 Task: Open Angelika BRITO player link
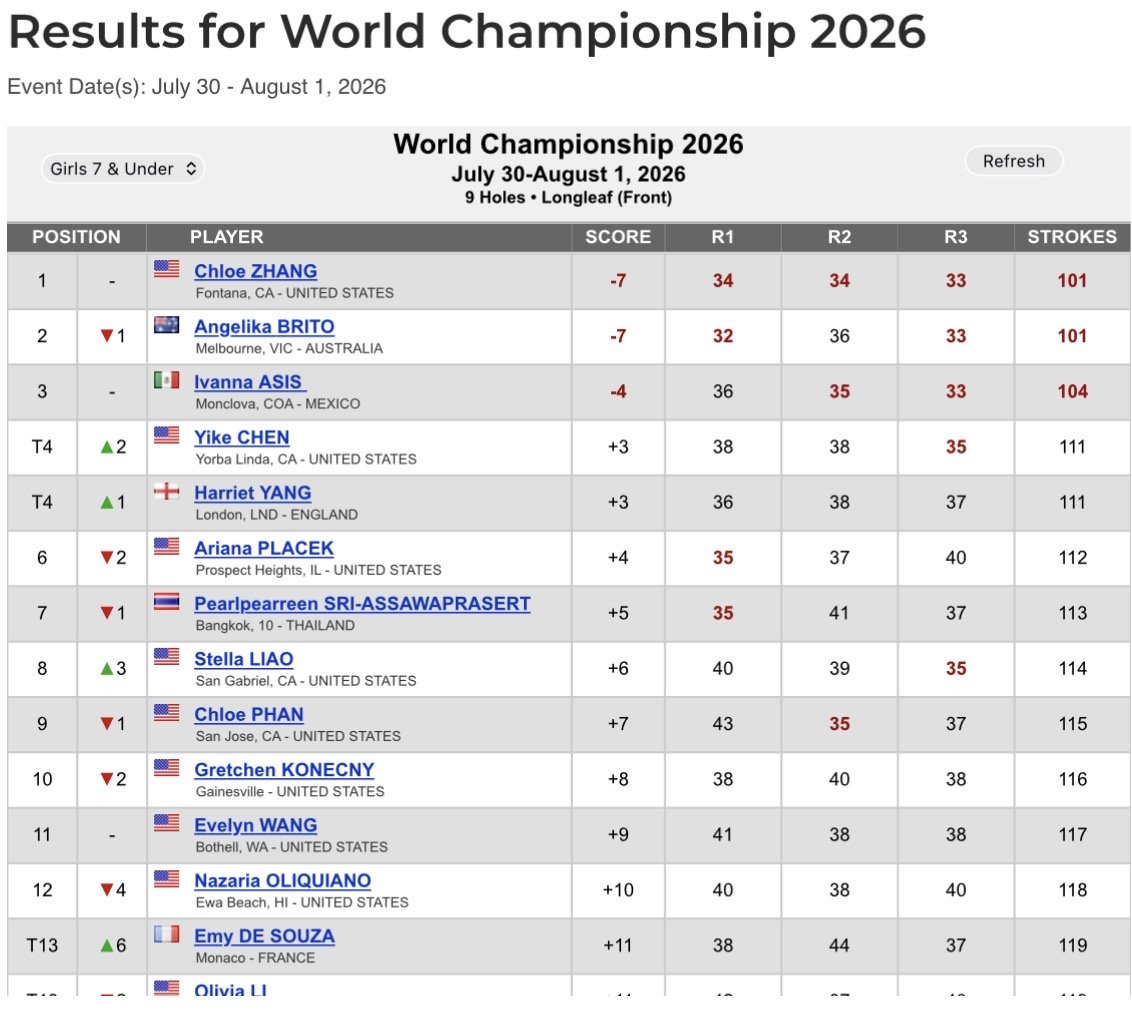point(264,327)
